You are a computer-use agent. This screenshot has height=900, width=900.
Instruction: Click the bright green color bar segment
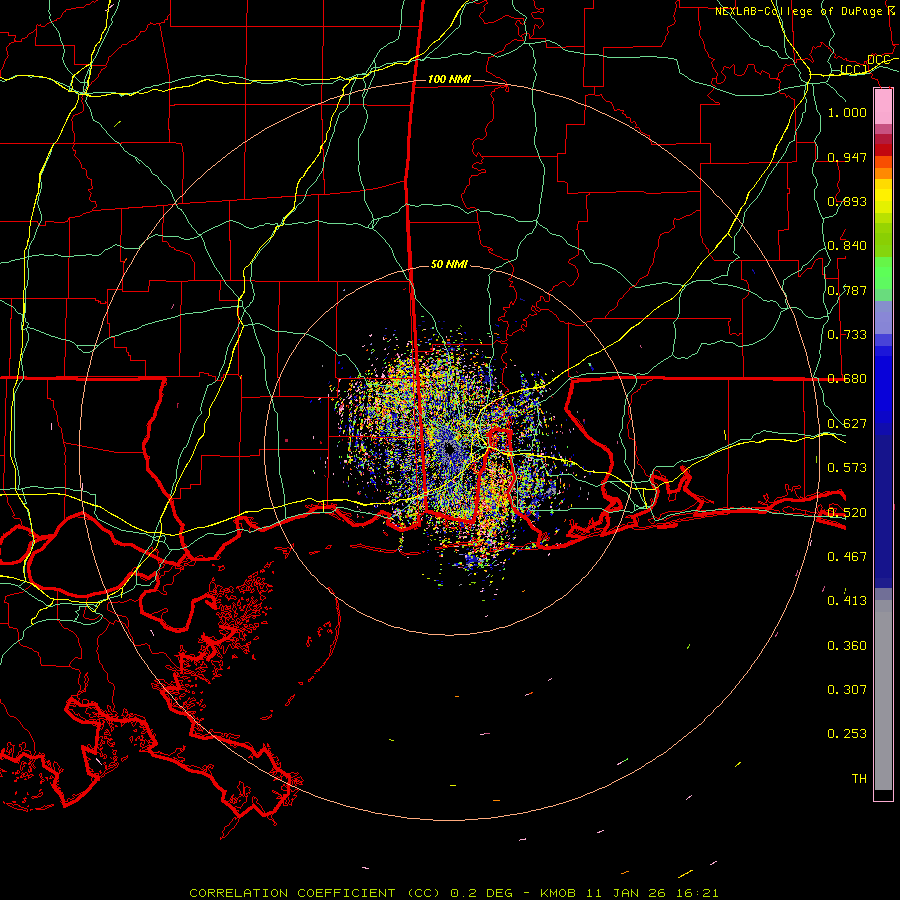883,272
